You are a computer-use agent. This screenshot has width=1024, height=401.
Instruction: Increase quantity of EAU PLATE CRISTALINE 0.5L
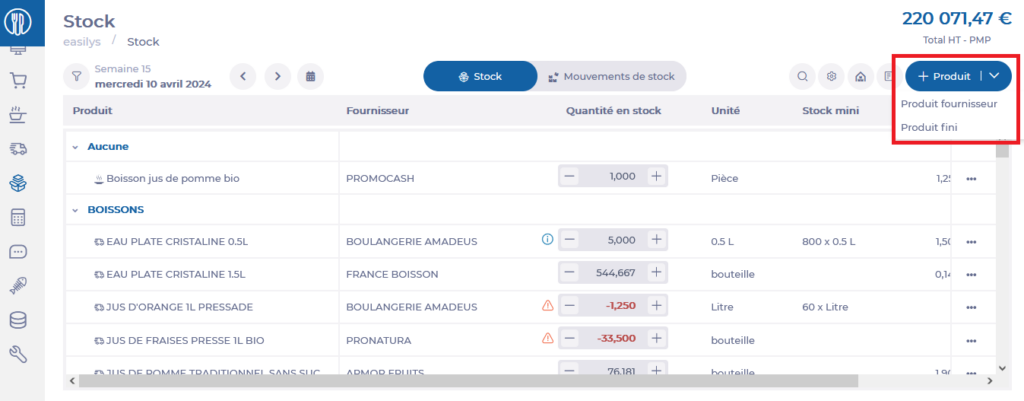(656, 240)
